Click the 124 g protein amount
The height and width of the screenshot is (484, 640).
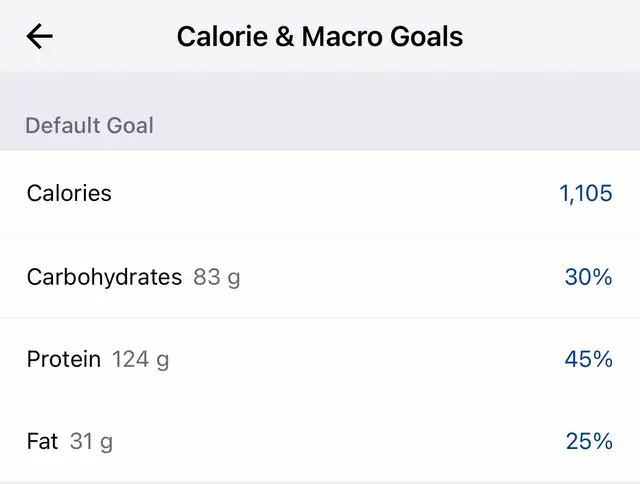[x=140, y=359]
